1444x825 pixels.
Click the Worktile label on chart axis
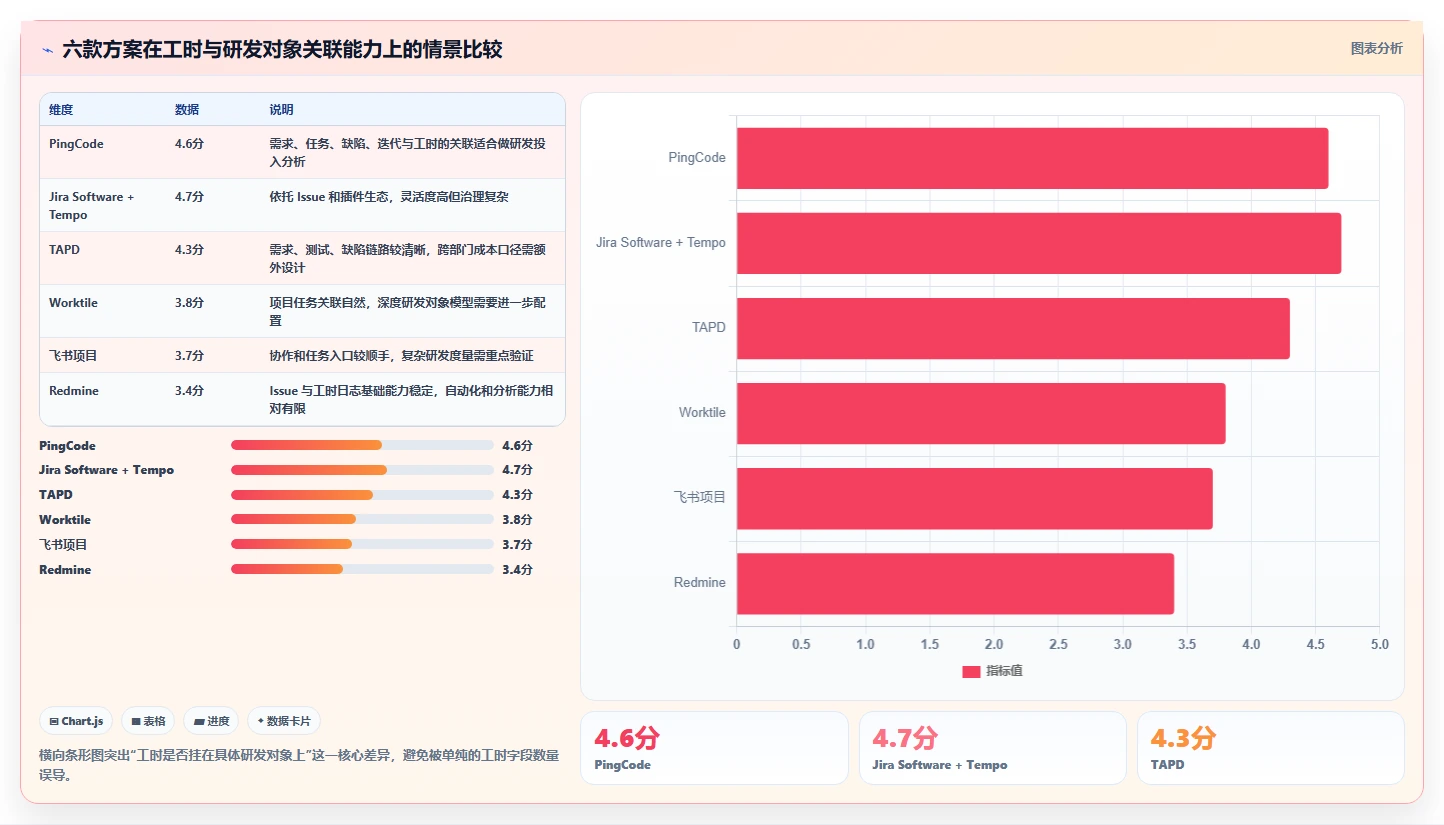(702, 413)
